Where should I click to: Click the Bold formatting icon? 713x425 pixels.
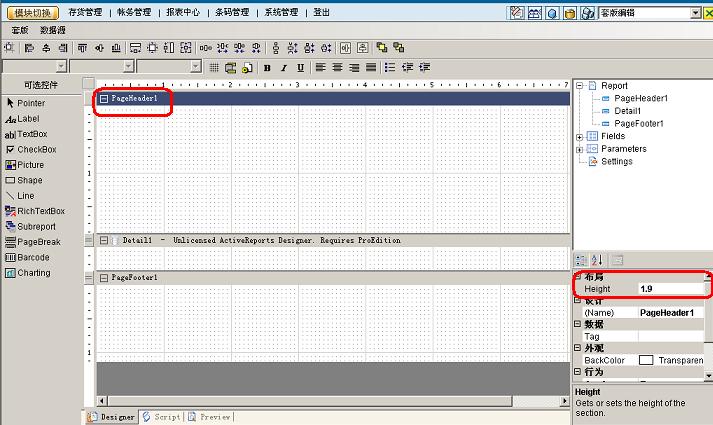[268, 67]
